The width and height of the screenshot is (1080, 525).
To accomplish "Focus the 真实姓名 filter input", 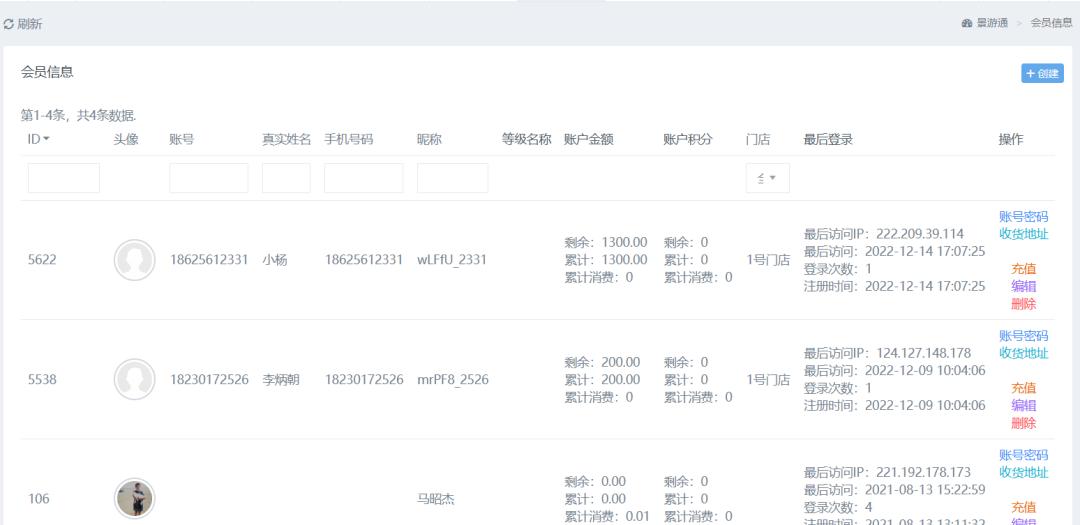I will (x=286, y=178).
